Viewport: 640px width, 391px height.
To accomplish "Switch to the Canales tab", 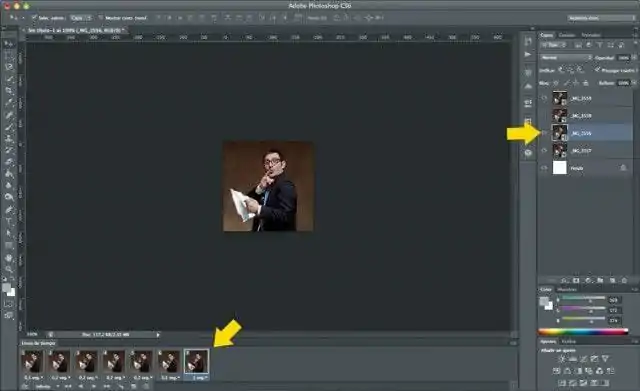I will click(567, 35).
